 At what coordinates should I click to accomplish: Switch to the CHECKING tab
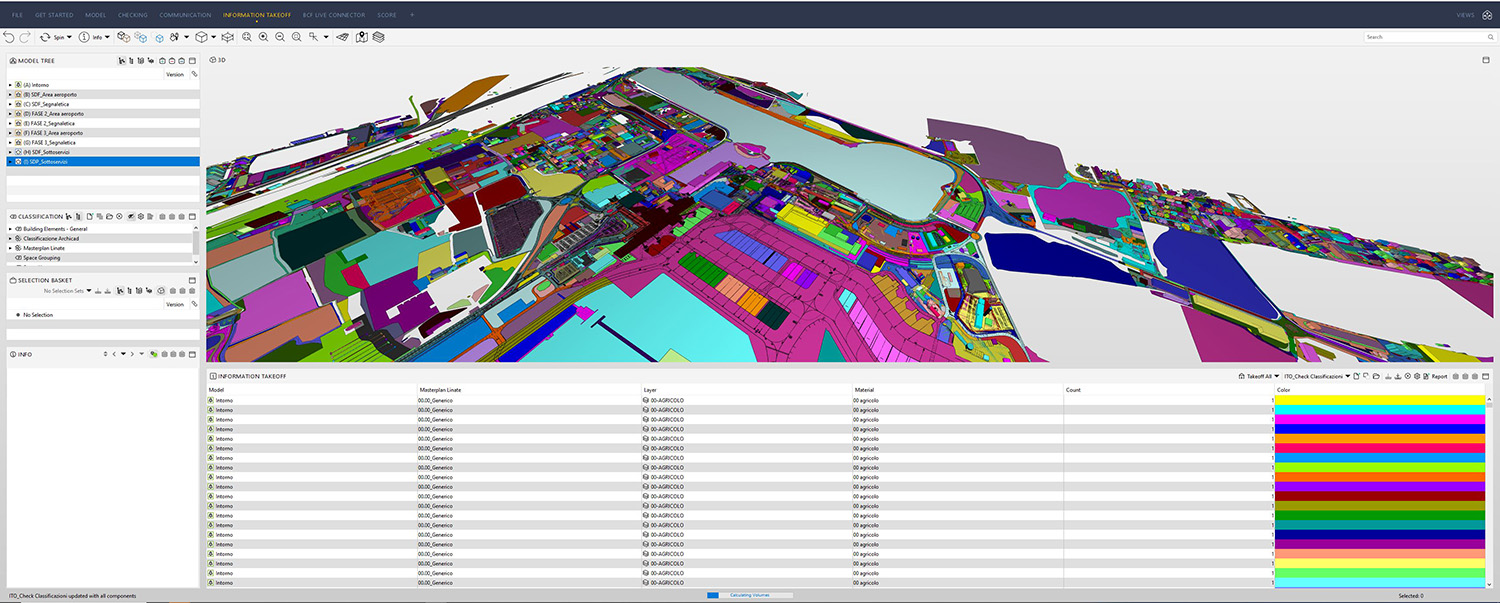132,15
